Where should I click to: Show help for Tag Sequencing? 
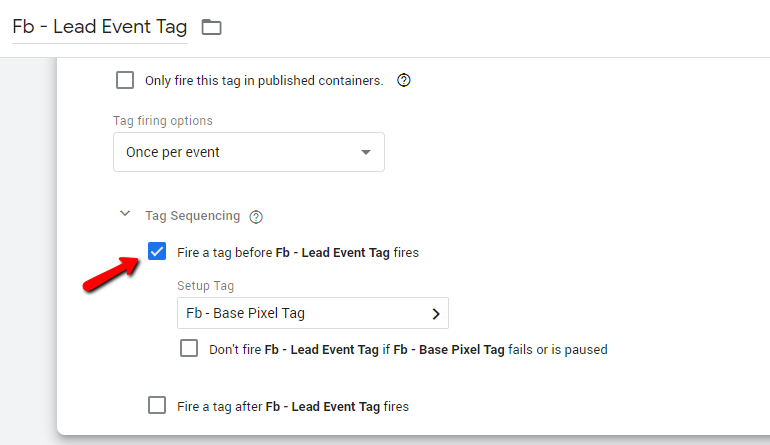(256, 217)
